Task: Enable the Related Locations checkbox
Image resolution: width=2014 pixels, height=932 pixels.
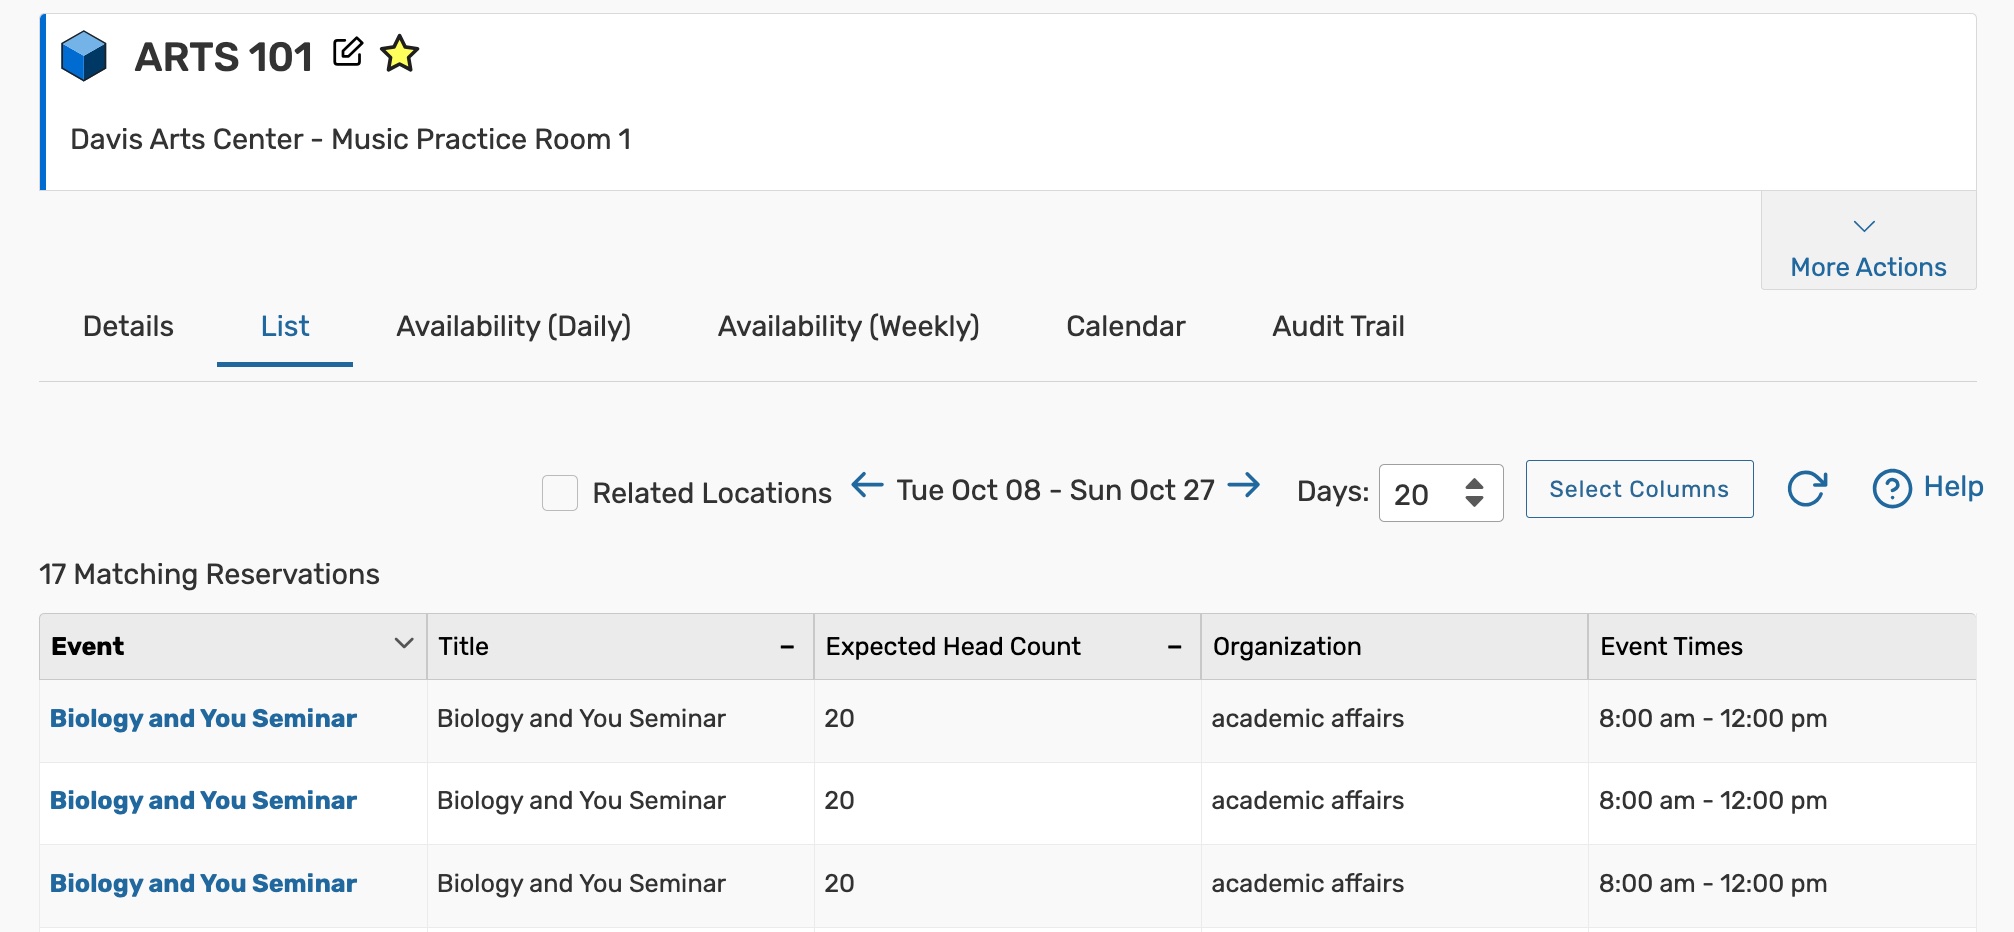Action: click(x=560, y=493)
